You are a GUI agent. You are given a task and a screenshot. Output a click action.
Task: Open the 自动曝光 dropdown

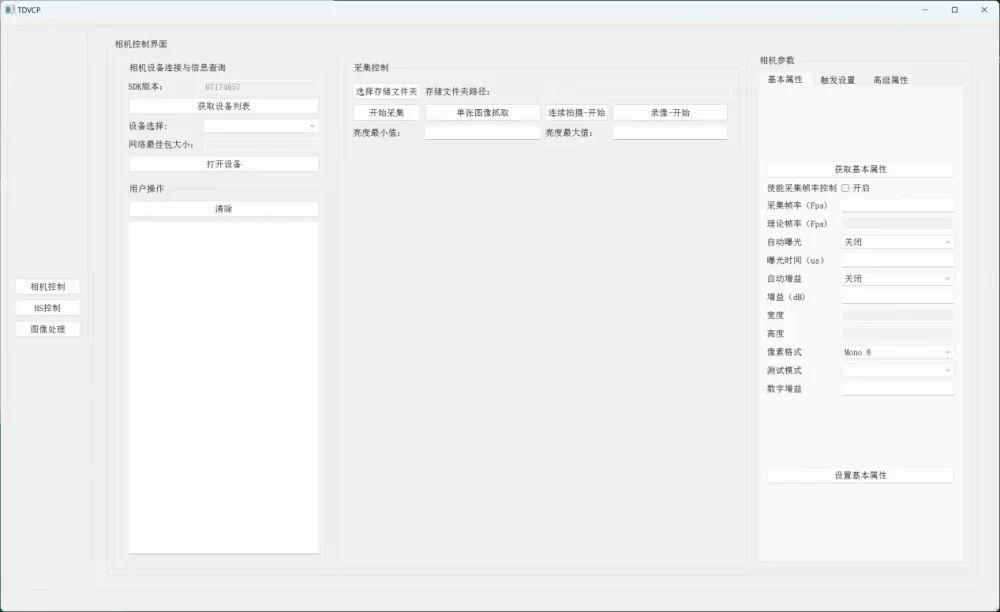coord(897,242)
